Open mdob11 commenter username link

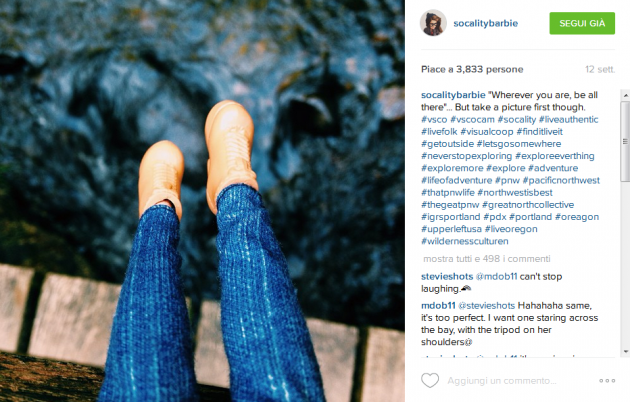click(x=438, y=306)
